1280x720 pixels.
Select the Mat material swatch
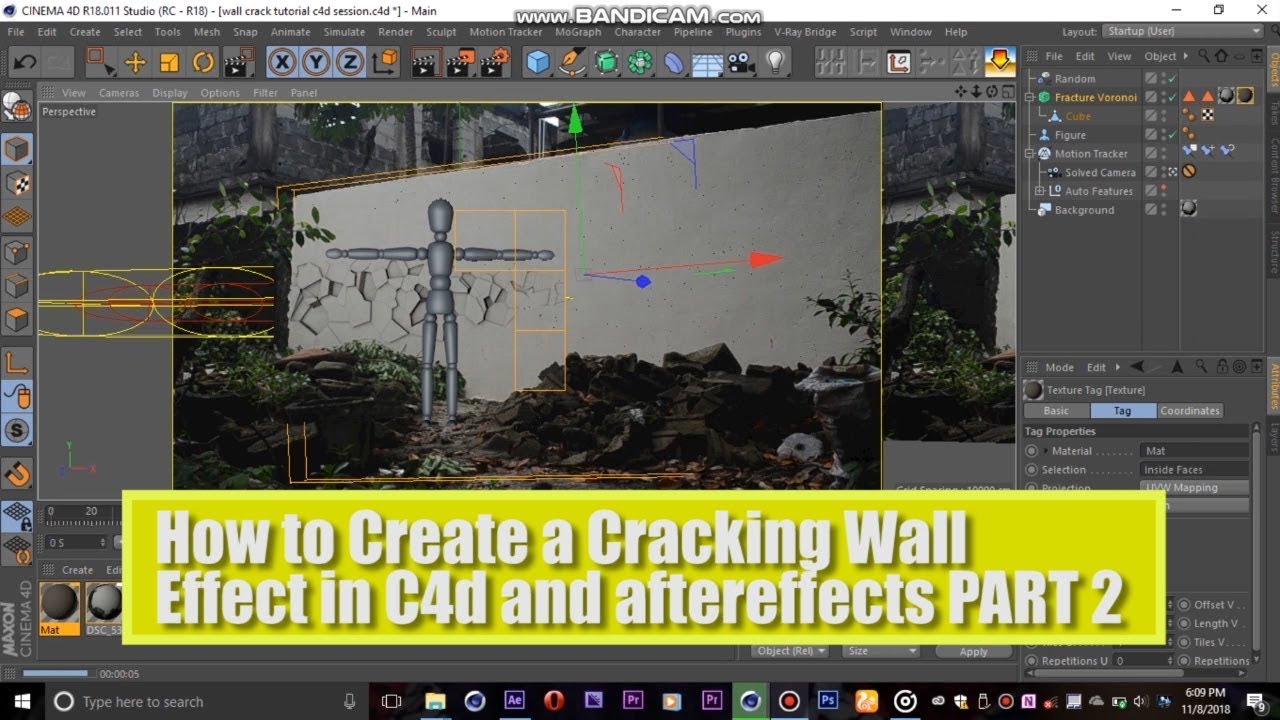coord(59,609)
